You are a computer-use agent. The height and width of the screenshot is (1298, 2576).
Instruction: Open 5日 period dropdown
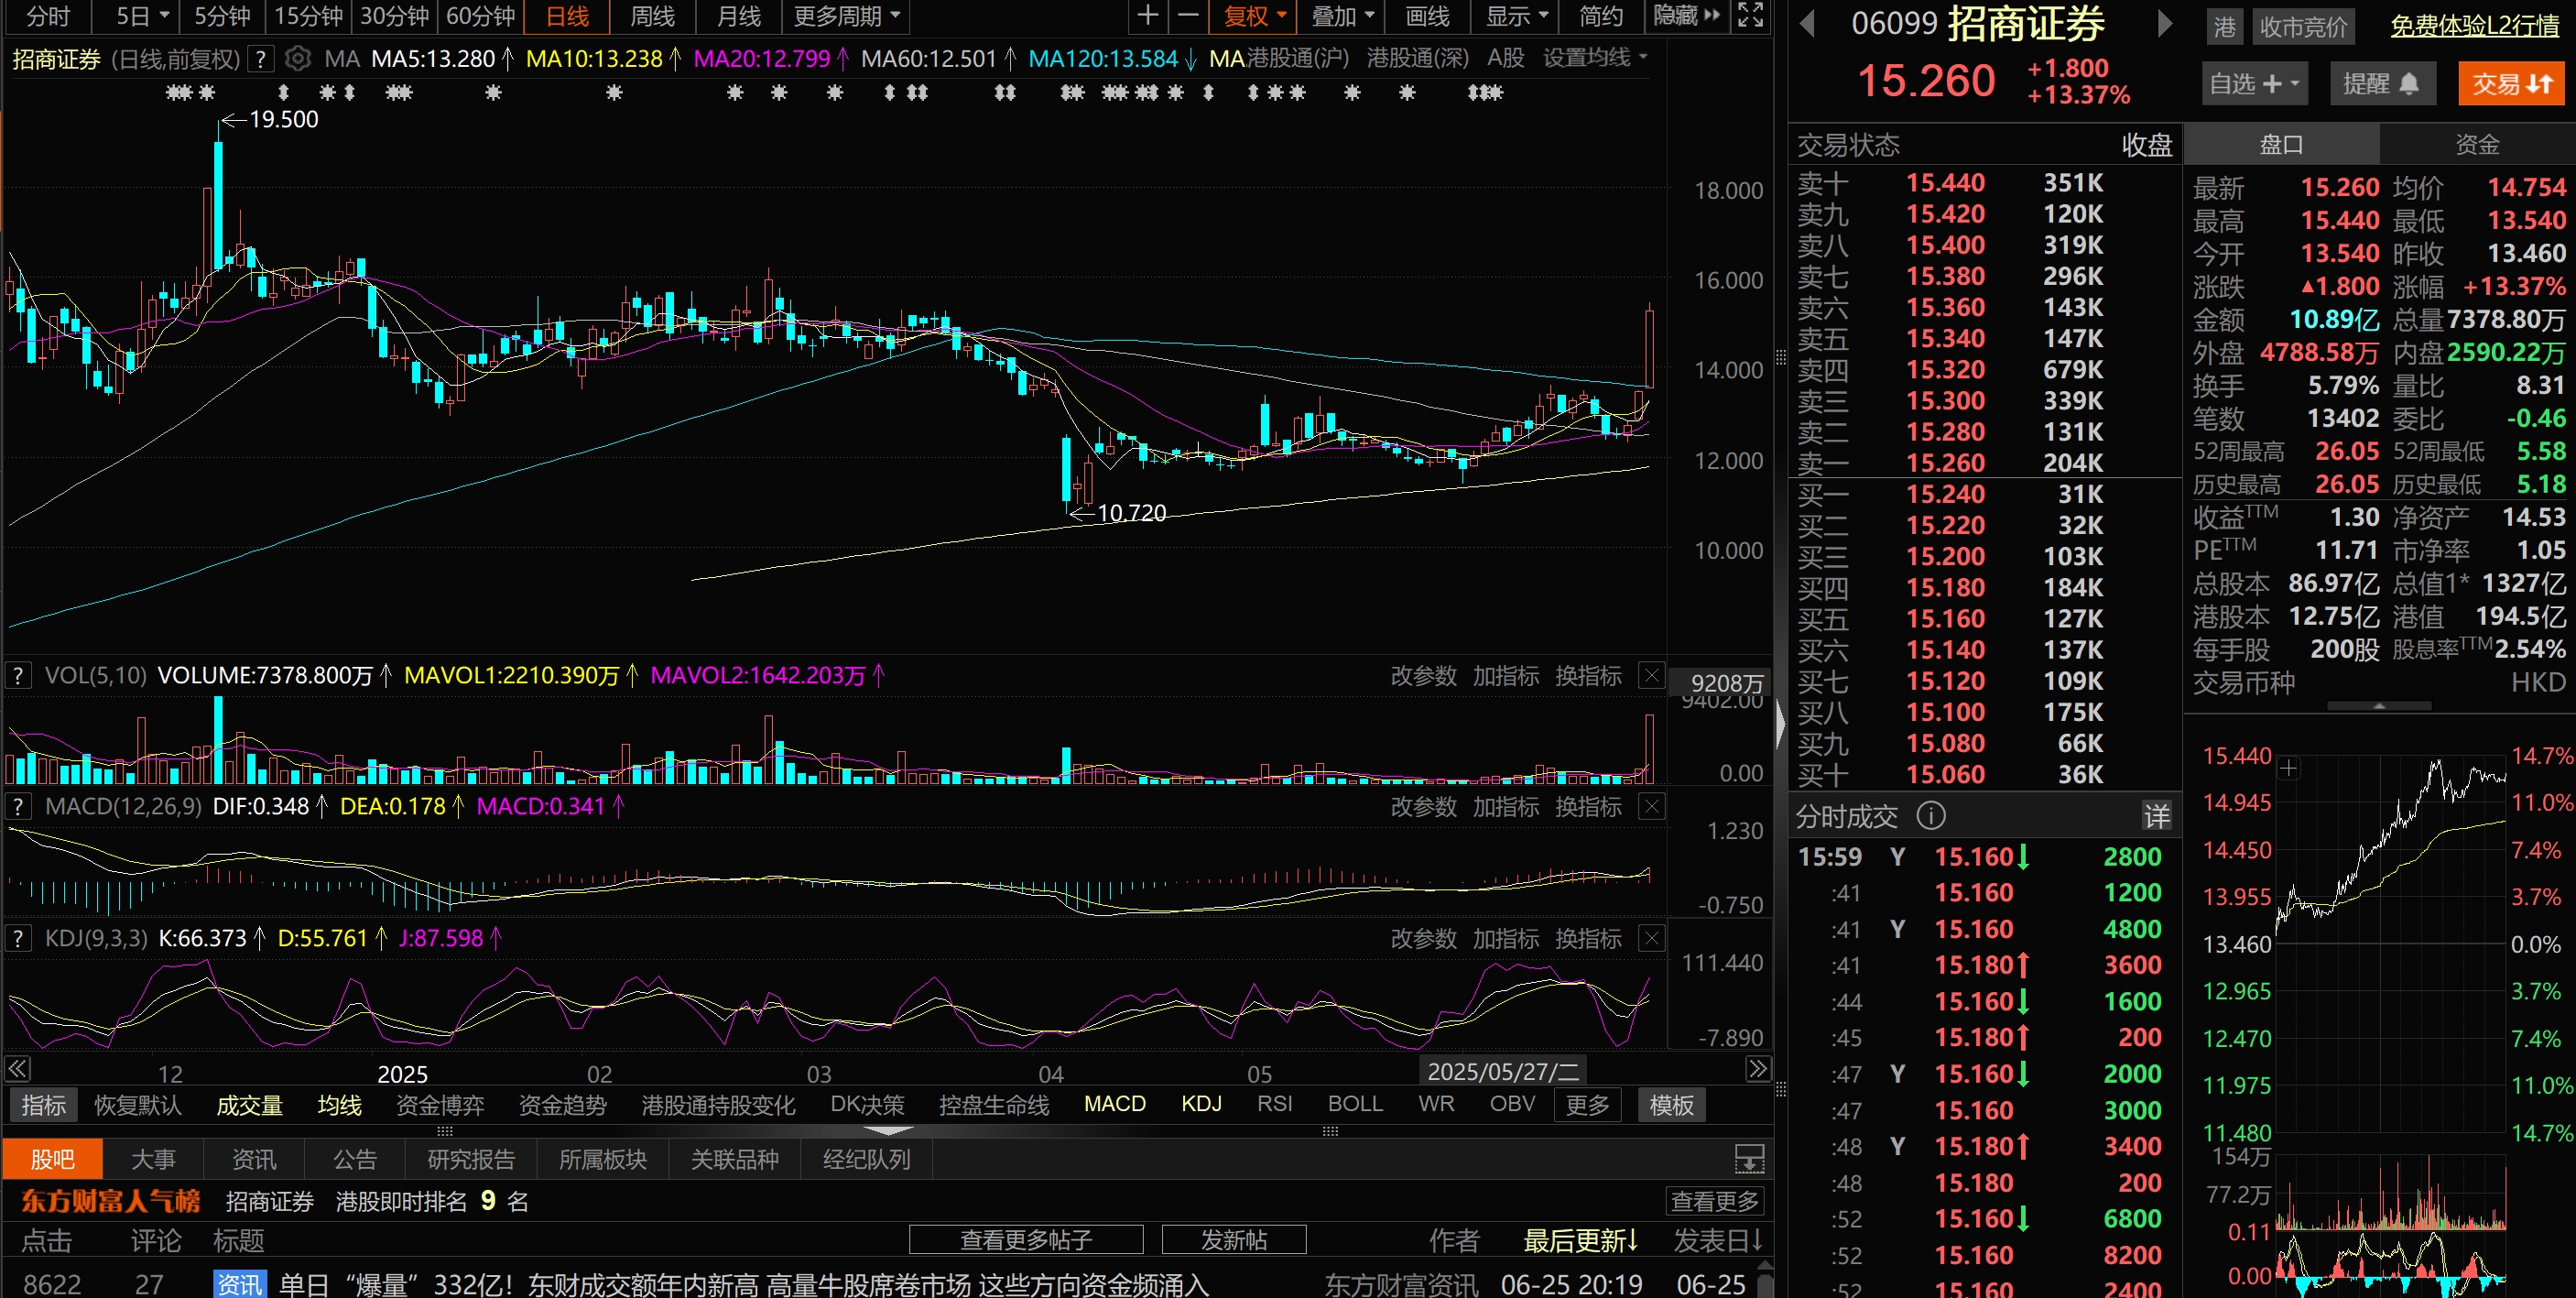(142, 16)
